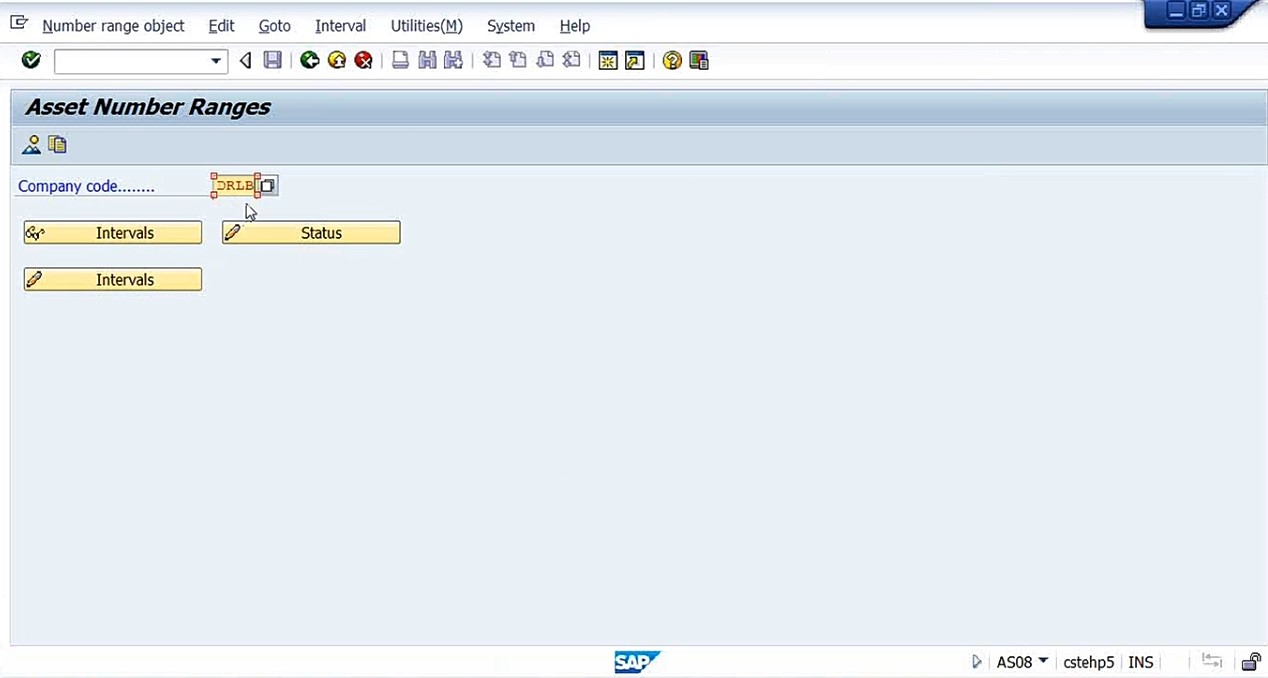This screenshot has height=678, width=1268.
Task: Click the display Intervals button with glasses
Action: (x=113, y=233)
